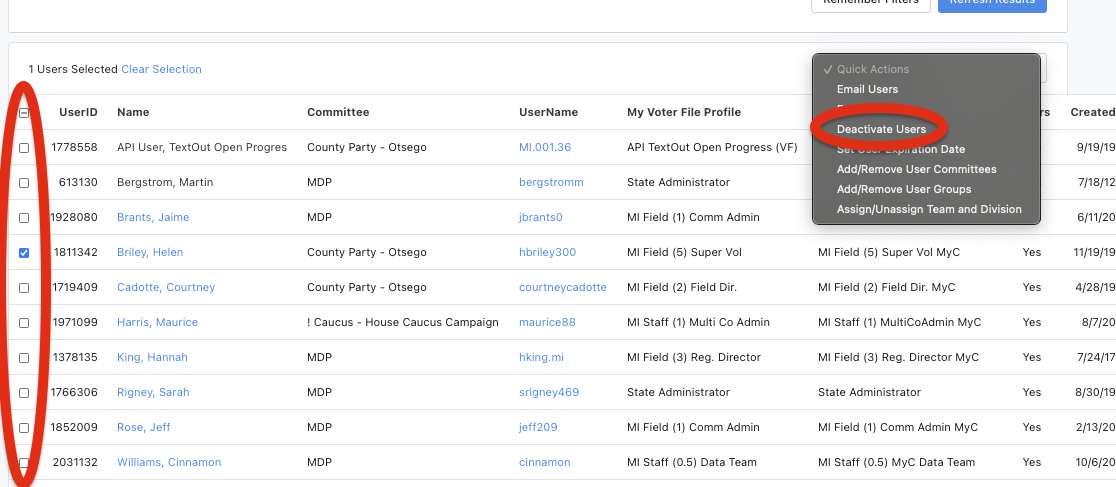Sort by My Voter File Profile header
Screen dimensions: 1116x487
[684, 112]
